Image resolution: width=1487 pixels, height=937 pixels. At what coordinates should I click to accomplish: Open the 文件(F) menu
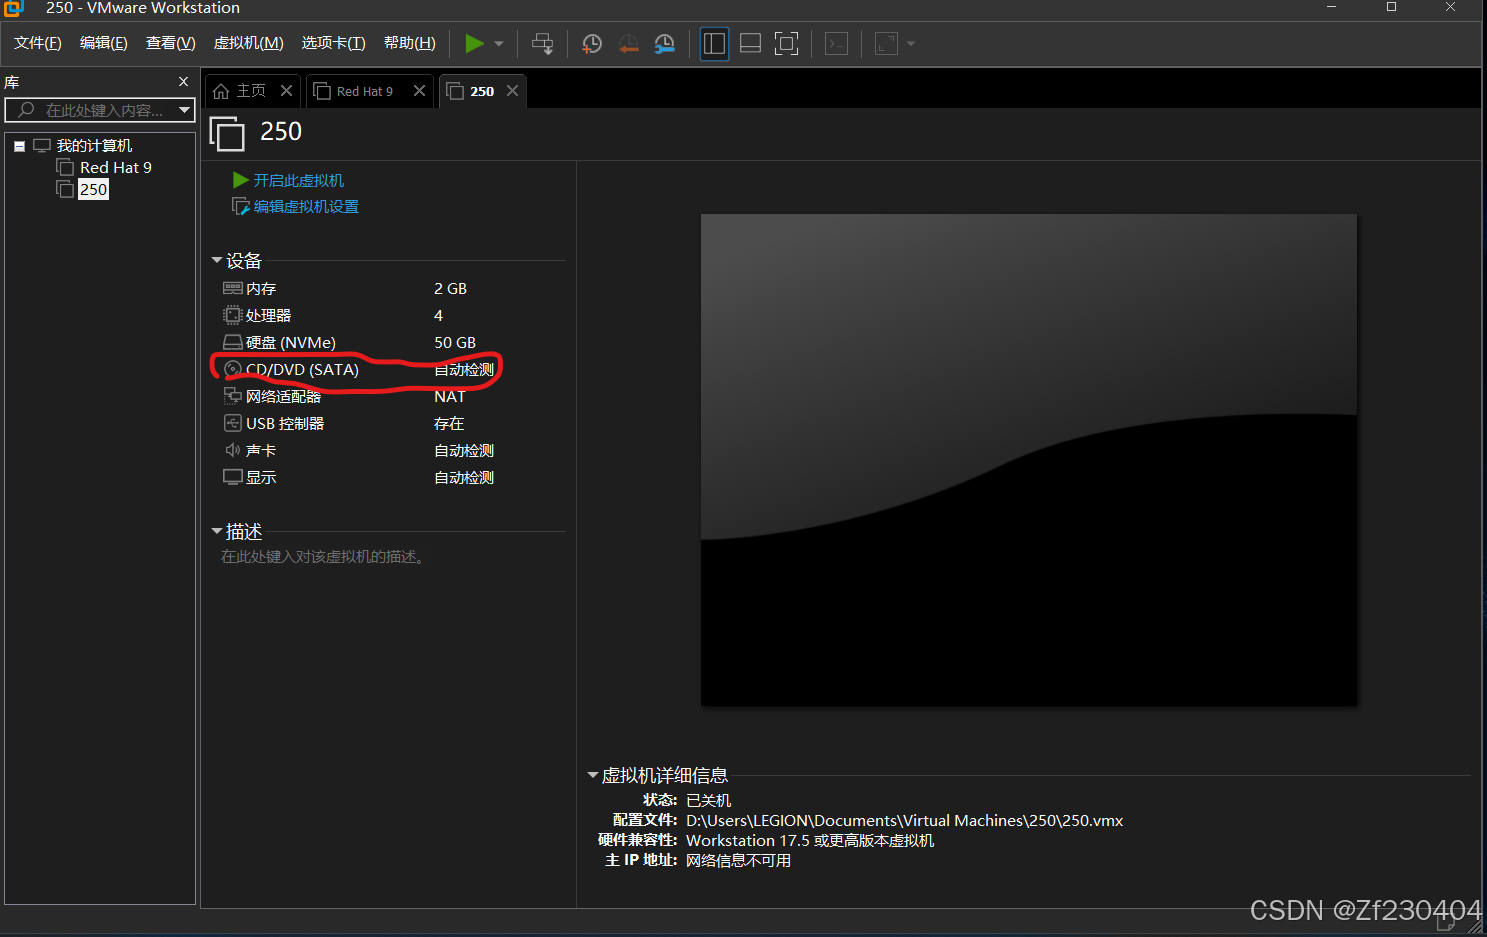click(37, 43)
